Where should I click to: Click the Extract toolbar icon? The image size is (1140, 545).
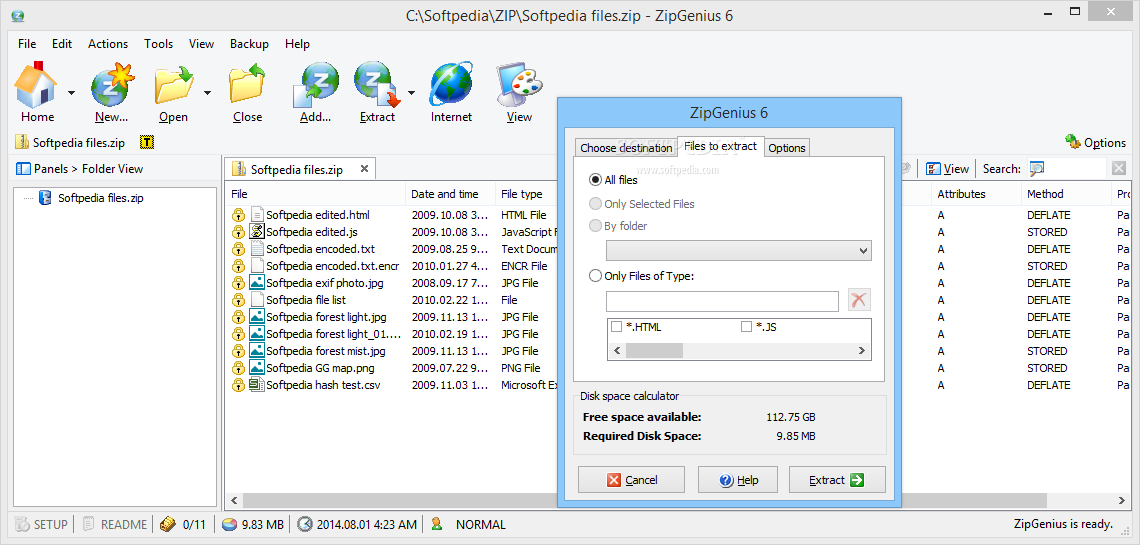[x=377, y=86]
